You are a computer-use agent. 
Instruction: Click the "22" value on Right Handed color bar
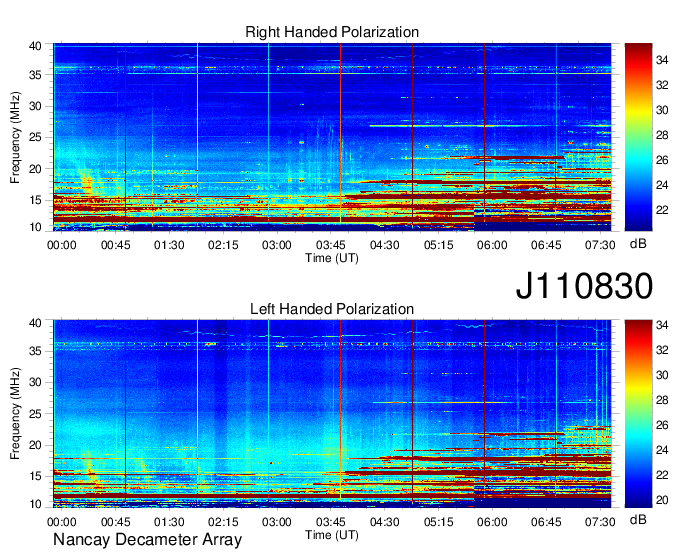click(x=662, y=210)
